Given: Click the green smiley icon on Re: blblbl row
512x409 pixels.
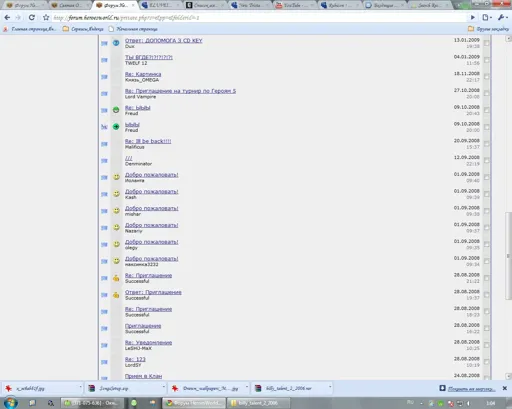Looking at the screenshot, I should tap(116, 110).
